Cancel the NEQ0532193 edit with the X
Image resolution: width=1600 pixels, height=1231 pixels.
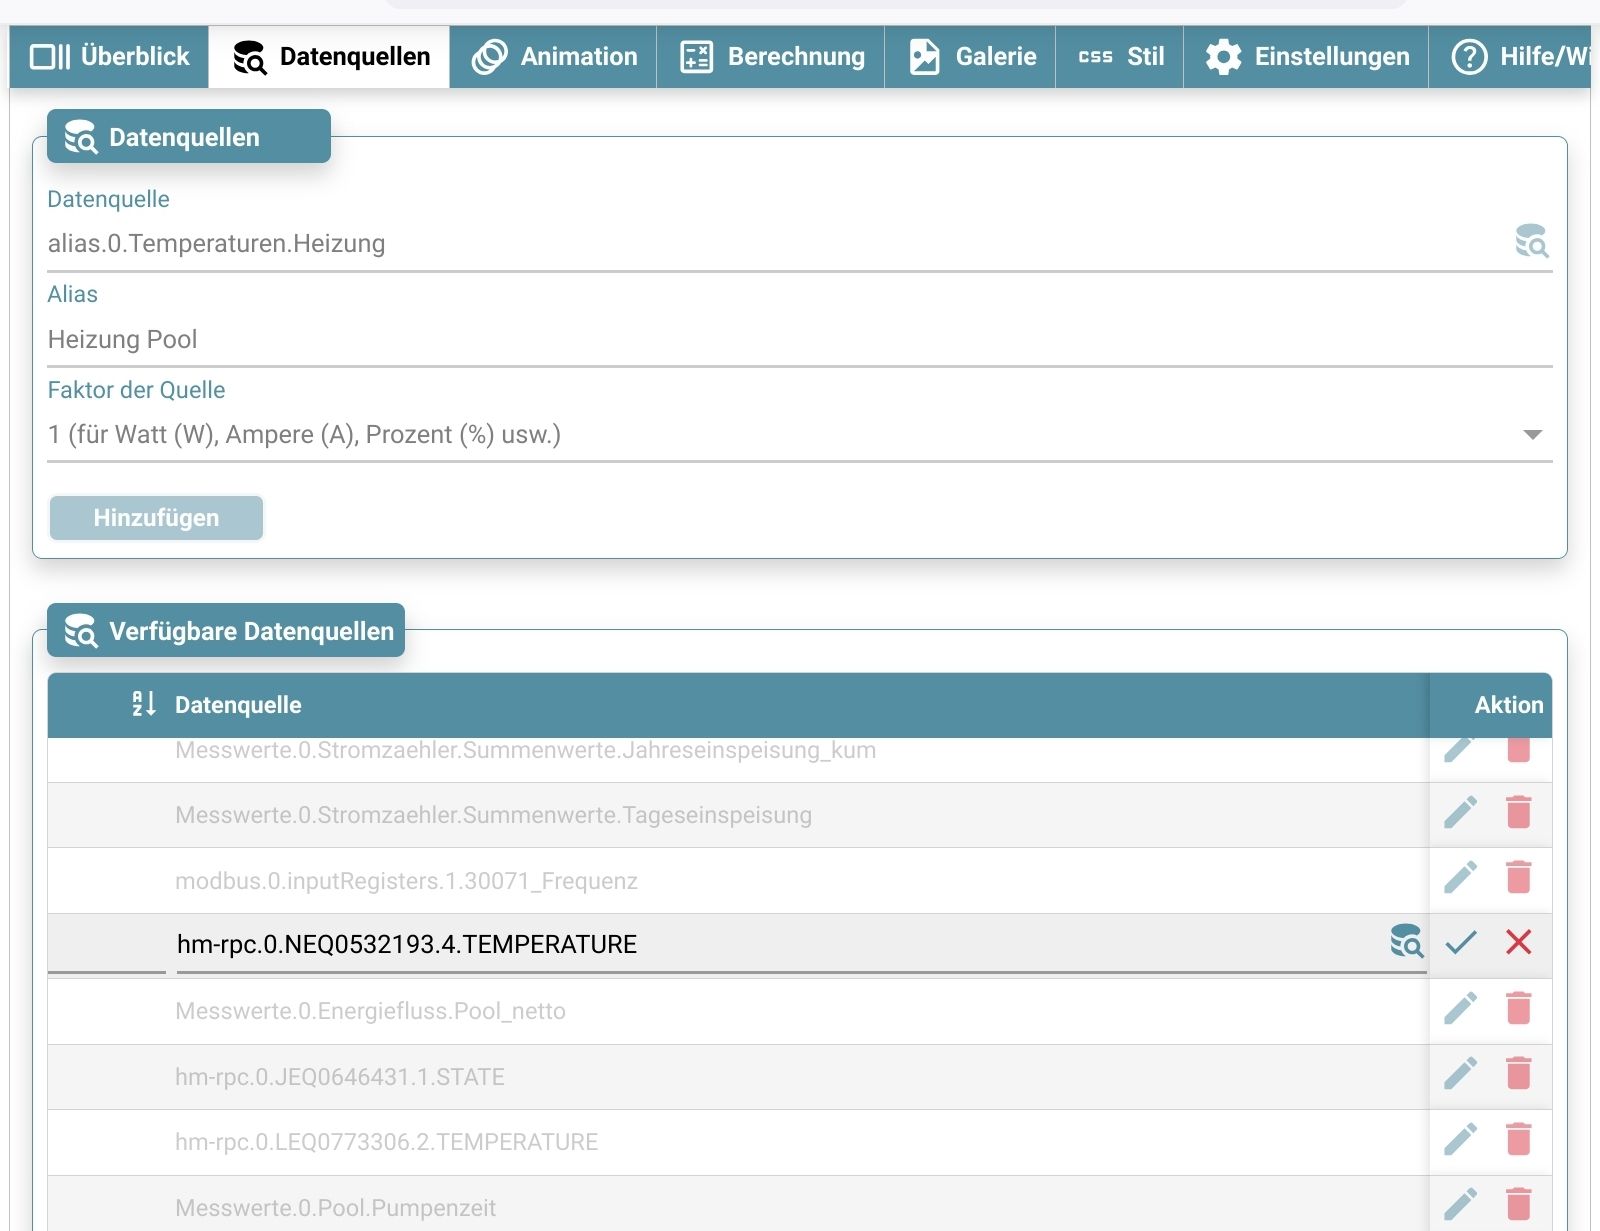1519,942
